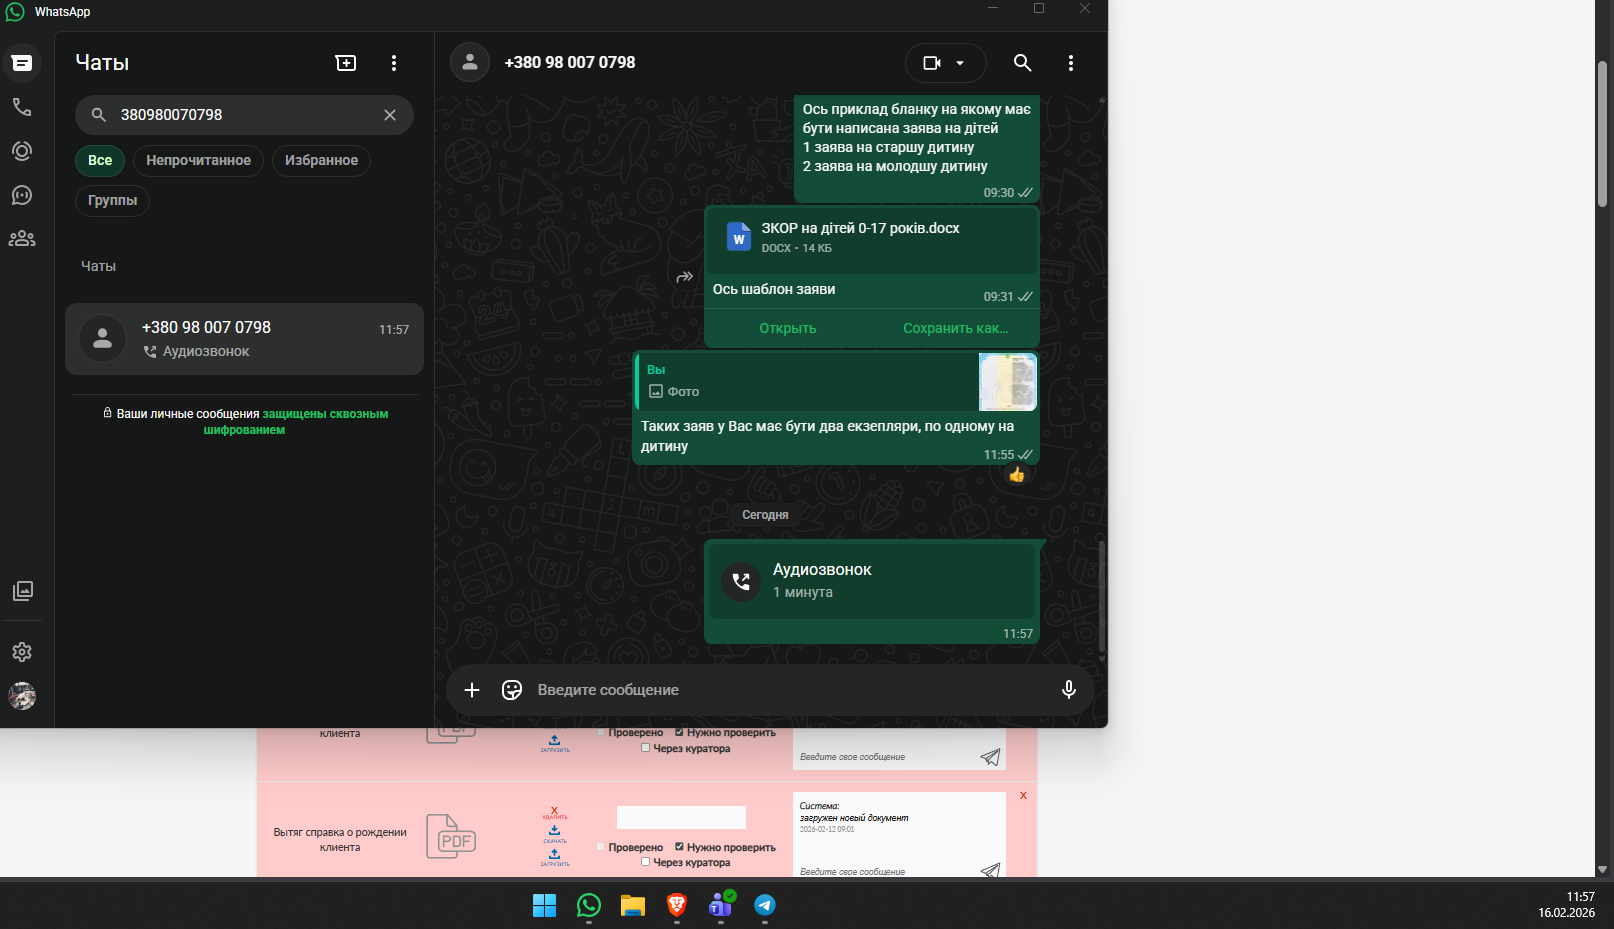Screen dimensions: 1614x929
Task: Select the Непрочитанное chat filter
Action: pos(198,160)
